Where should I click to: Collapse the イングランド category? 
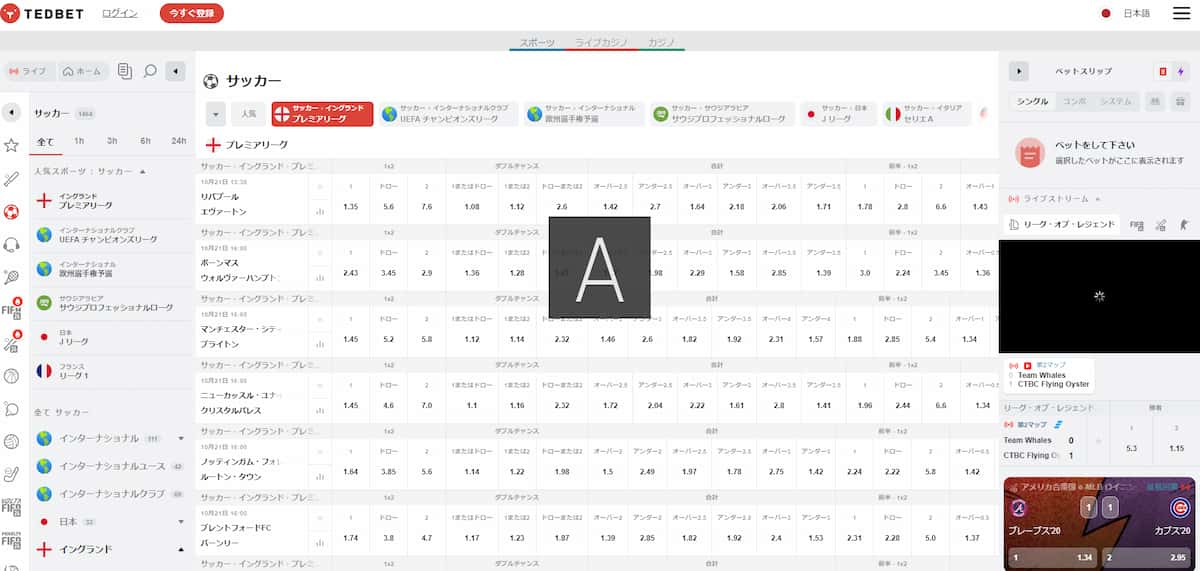point(181,549)
